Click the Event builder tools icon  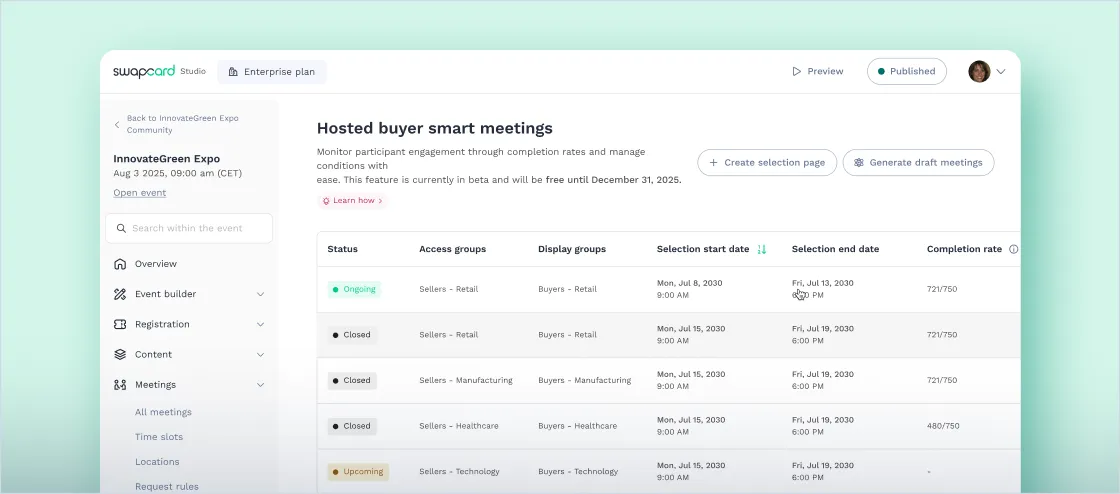click(x=120, y=294)
